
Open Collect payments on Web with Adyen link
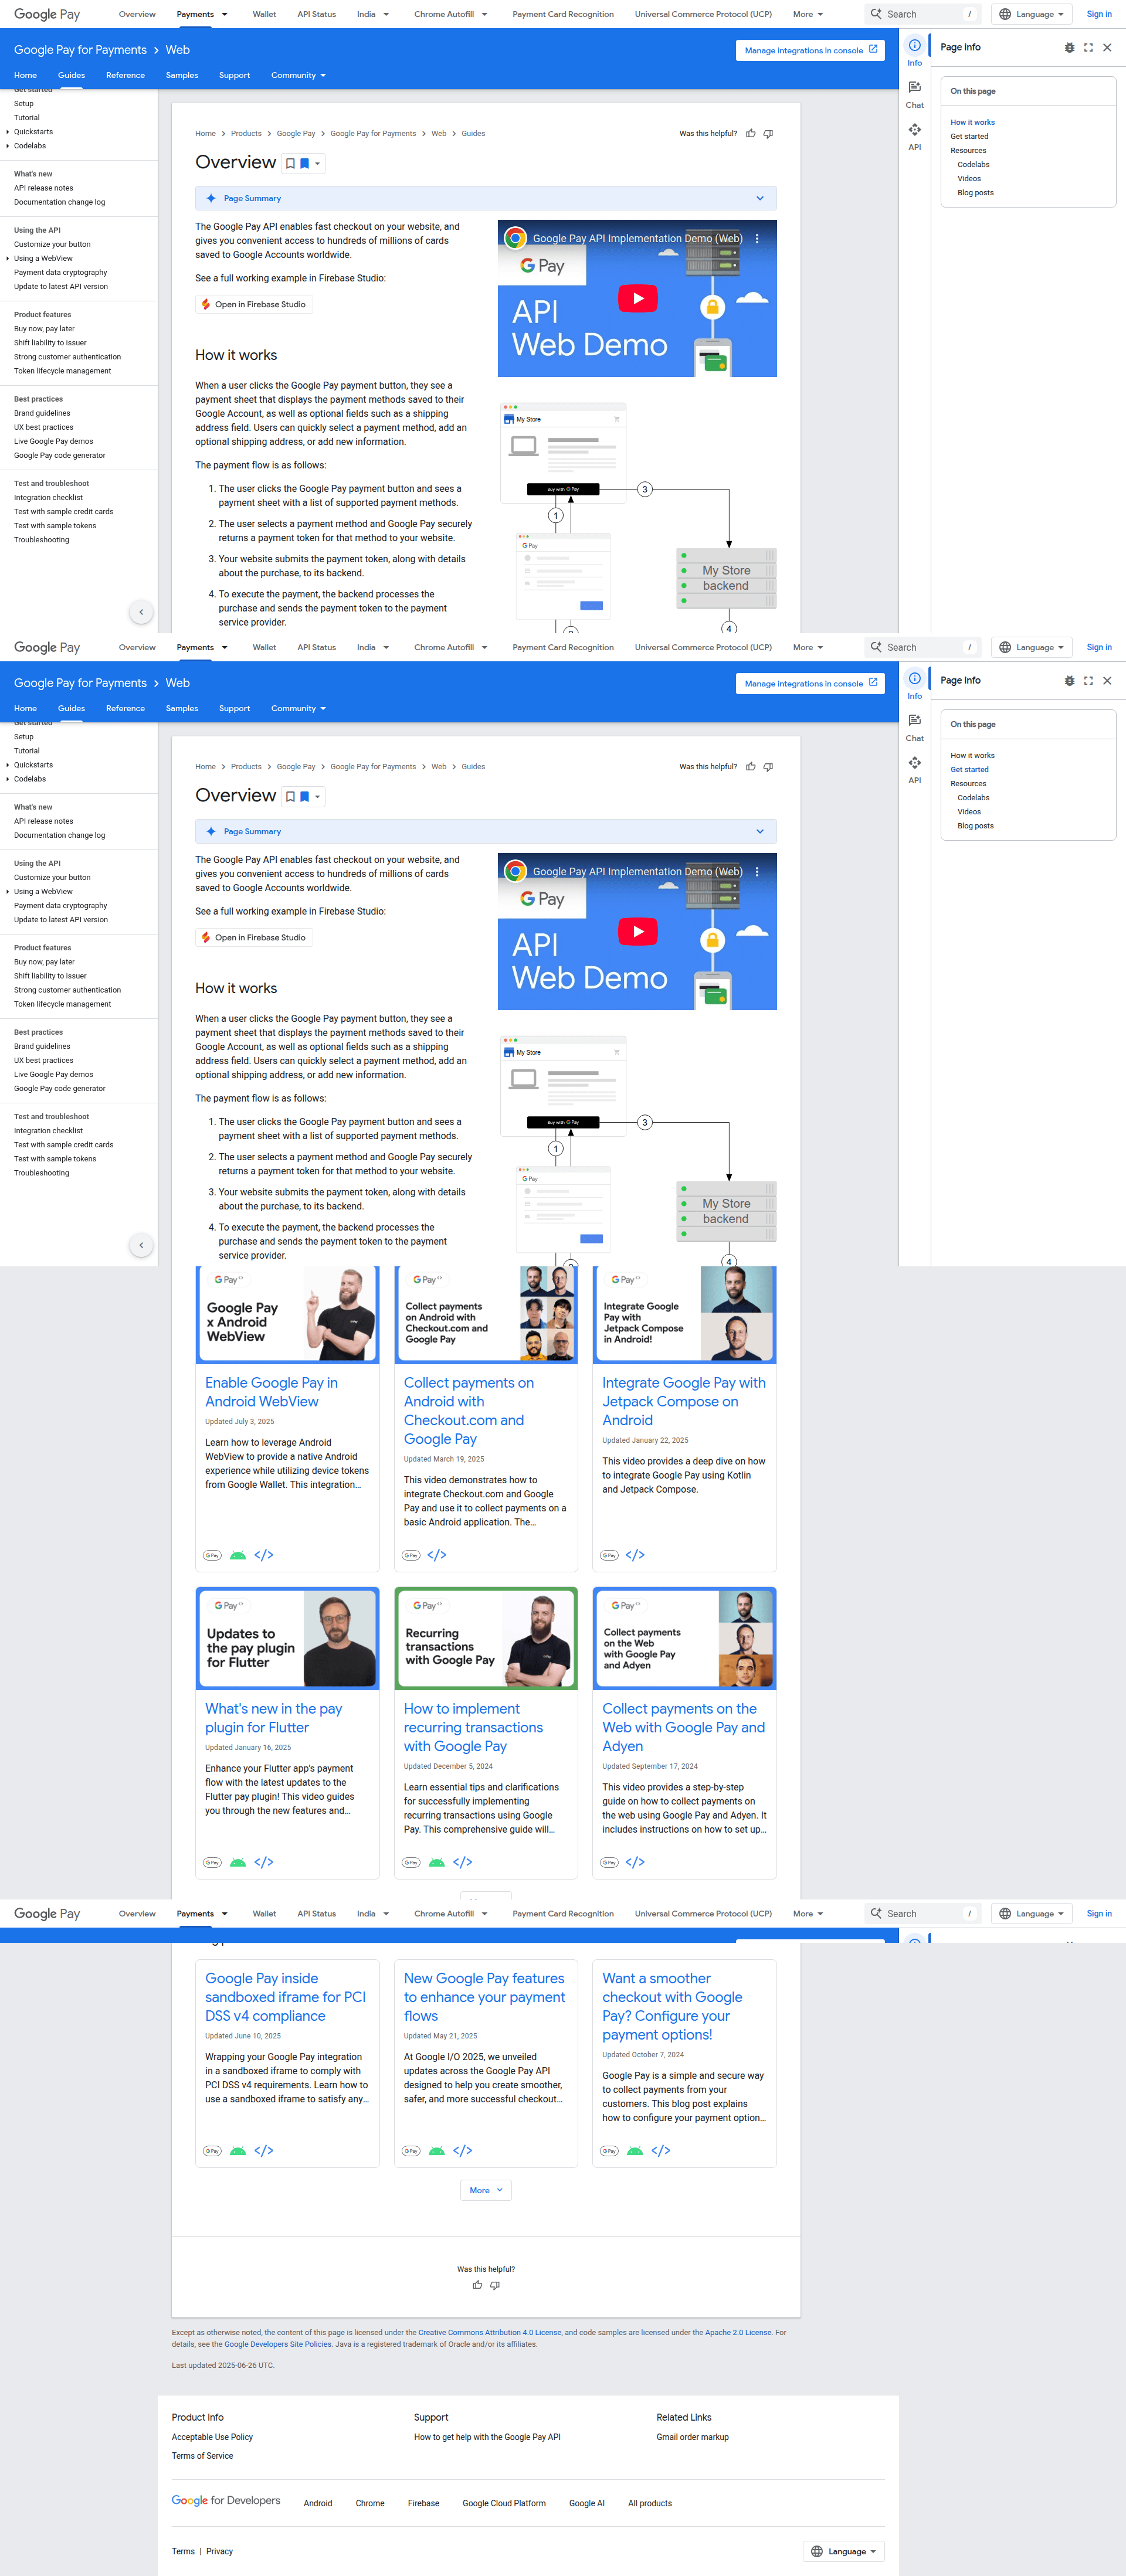click(683, 1727)
